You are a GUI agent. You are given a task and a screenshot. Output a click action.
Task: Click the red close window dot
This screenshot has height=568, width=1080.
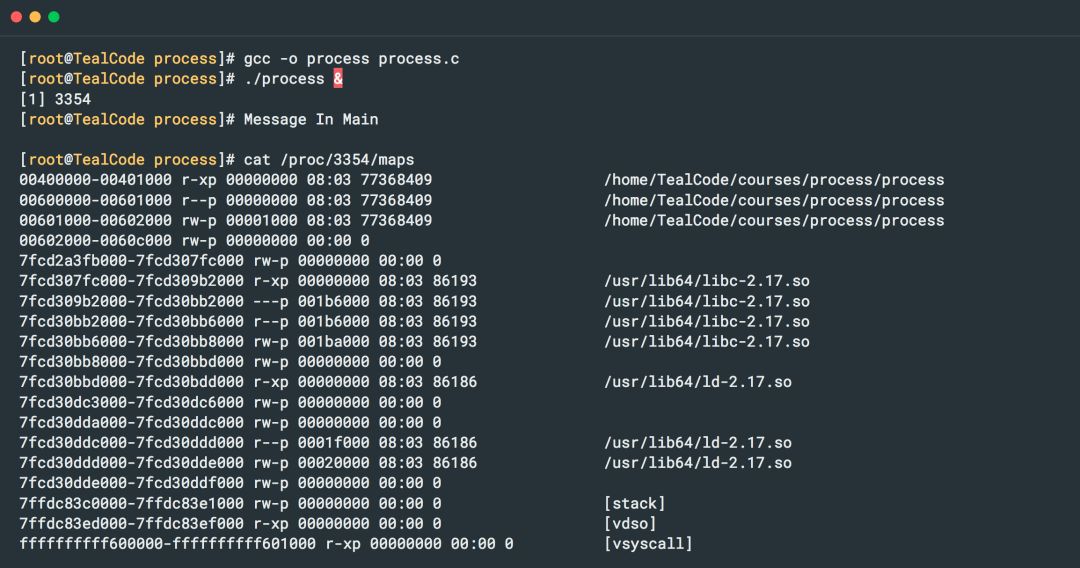coord(16,17)
